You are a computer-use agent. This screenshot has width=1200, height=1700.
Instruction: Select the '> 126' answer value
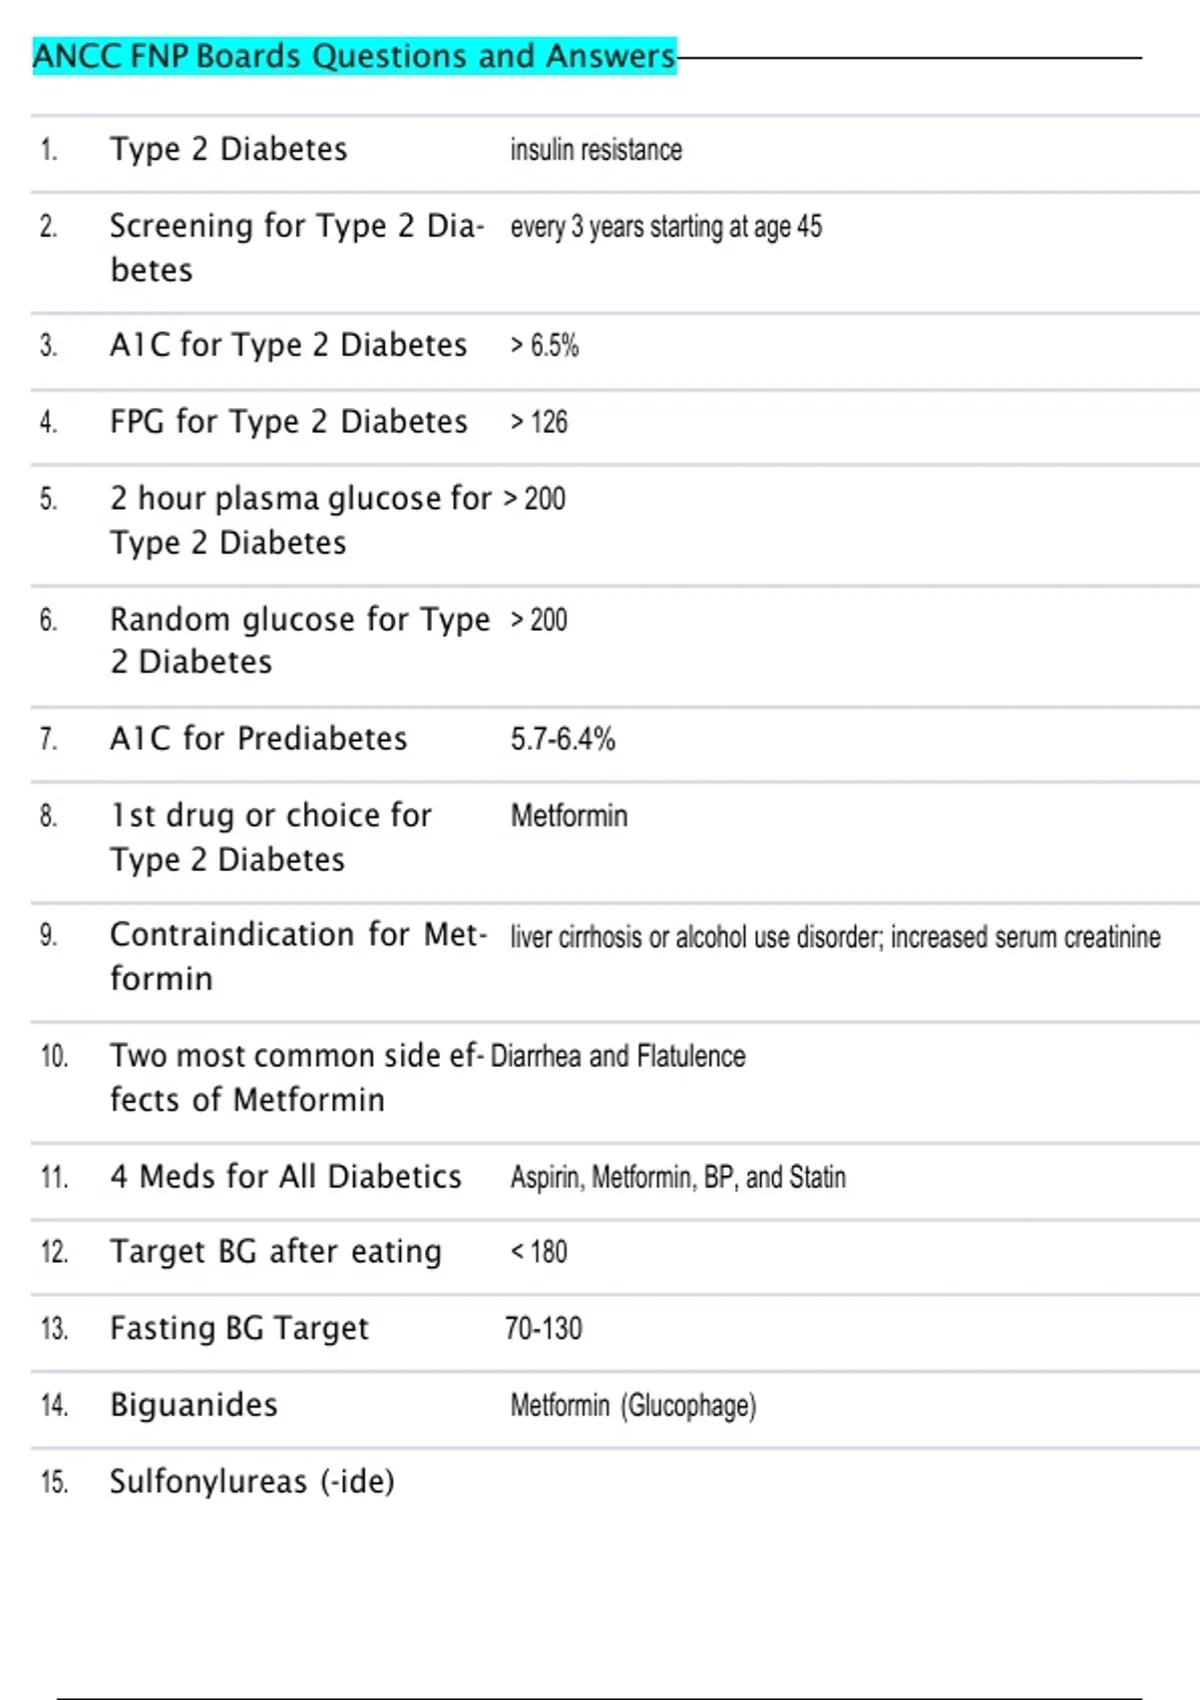coord(539,422)
